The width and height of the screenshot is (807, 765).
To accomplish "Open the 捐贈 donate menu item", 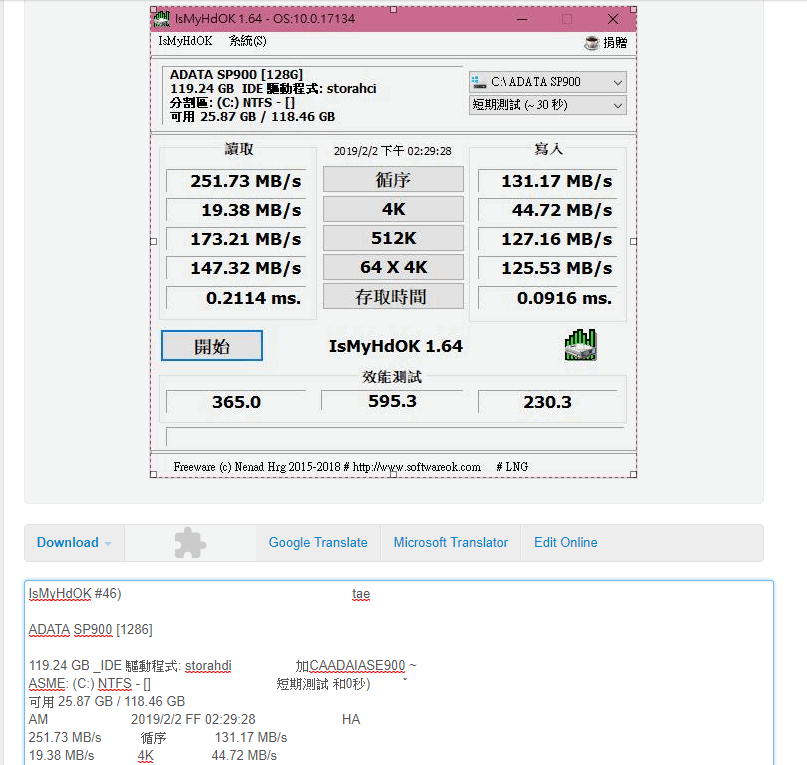I will click(x=615, y=43).
